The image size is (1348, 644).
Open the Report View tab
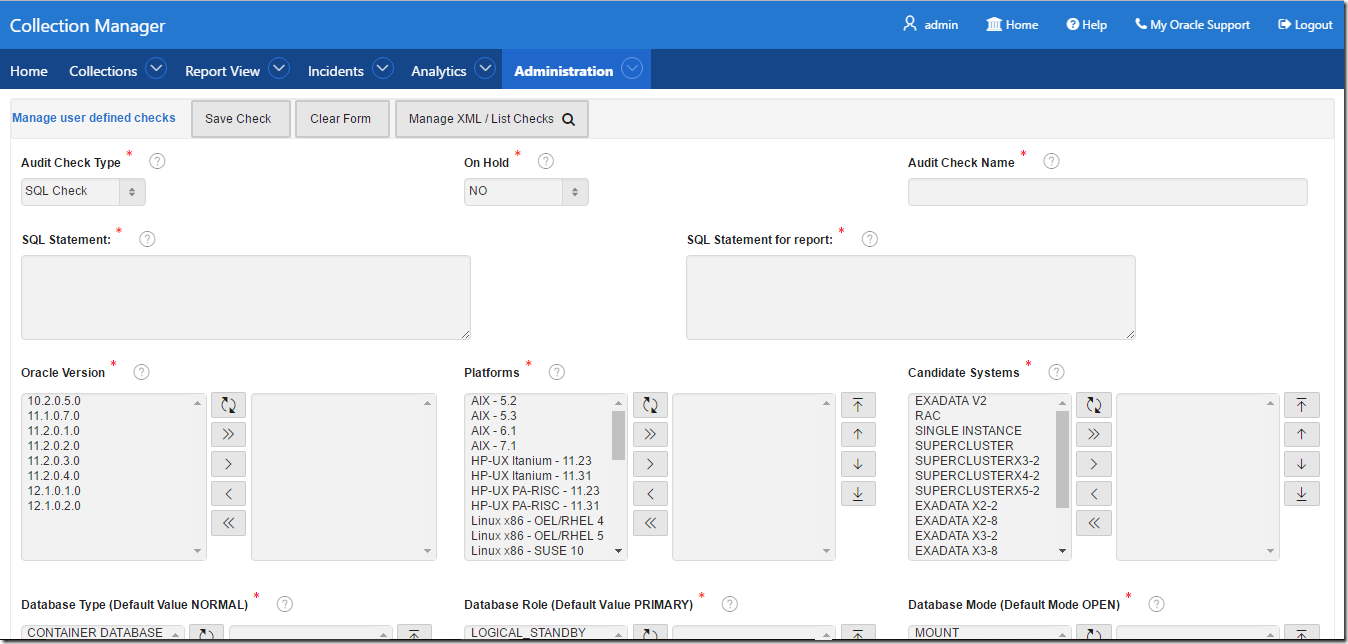pyautogui.click(x=222, y=71)
